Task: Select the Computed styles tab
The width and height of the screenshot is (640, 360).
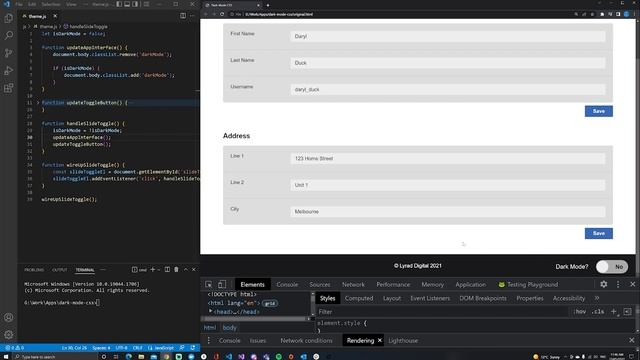Action: pos(359,298)
